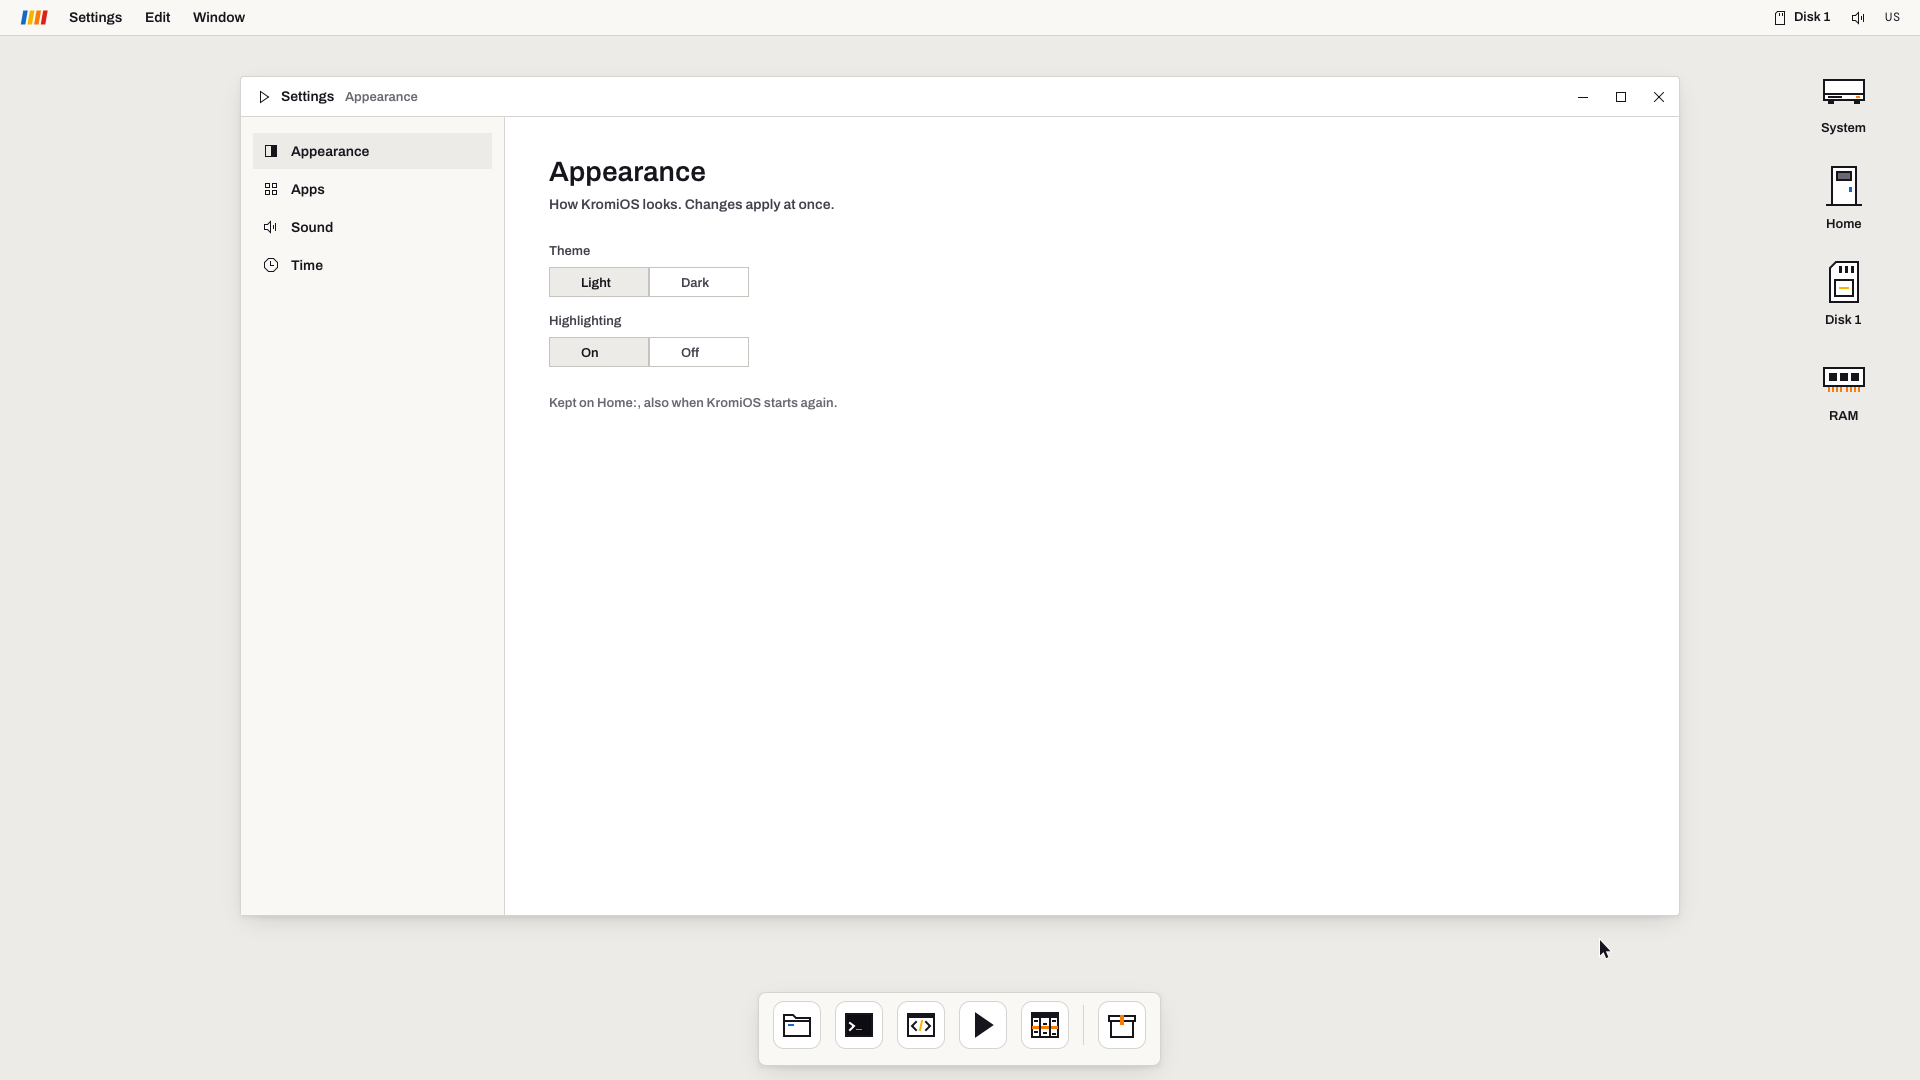This screenshot has width=1920, height=1080.
Task: Open the Settings menu in the menu bar
Action: point(95,17)
